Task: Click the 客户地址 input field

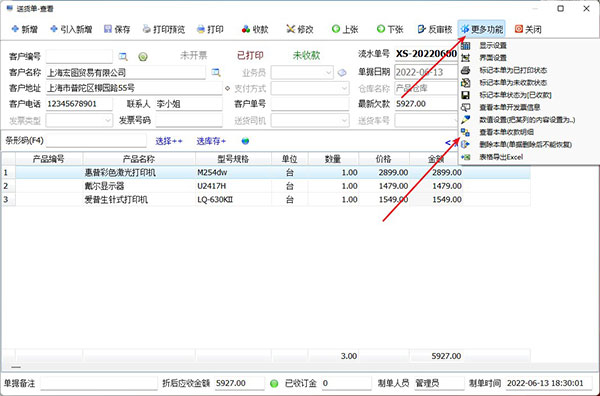Action: (134, 88)
